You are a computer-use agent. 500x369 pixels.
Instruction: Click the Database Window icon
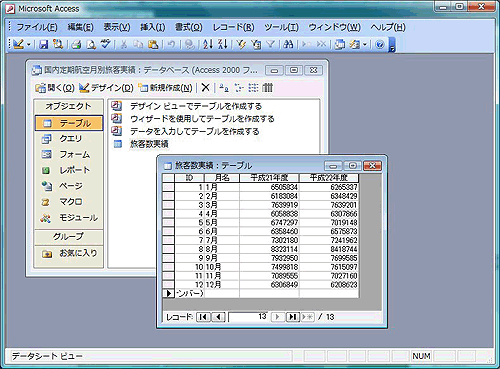click(x=340, y=44)
